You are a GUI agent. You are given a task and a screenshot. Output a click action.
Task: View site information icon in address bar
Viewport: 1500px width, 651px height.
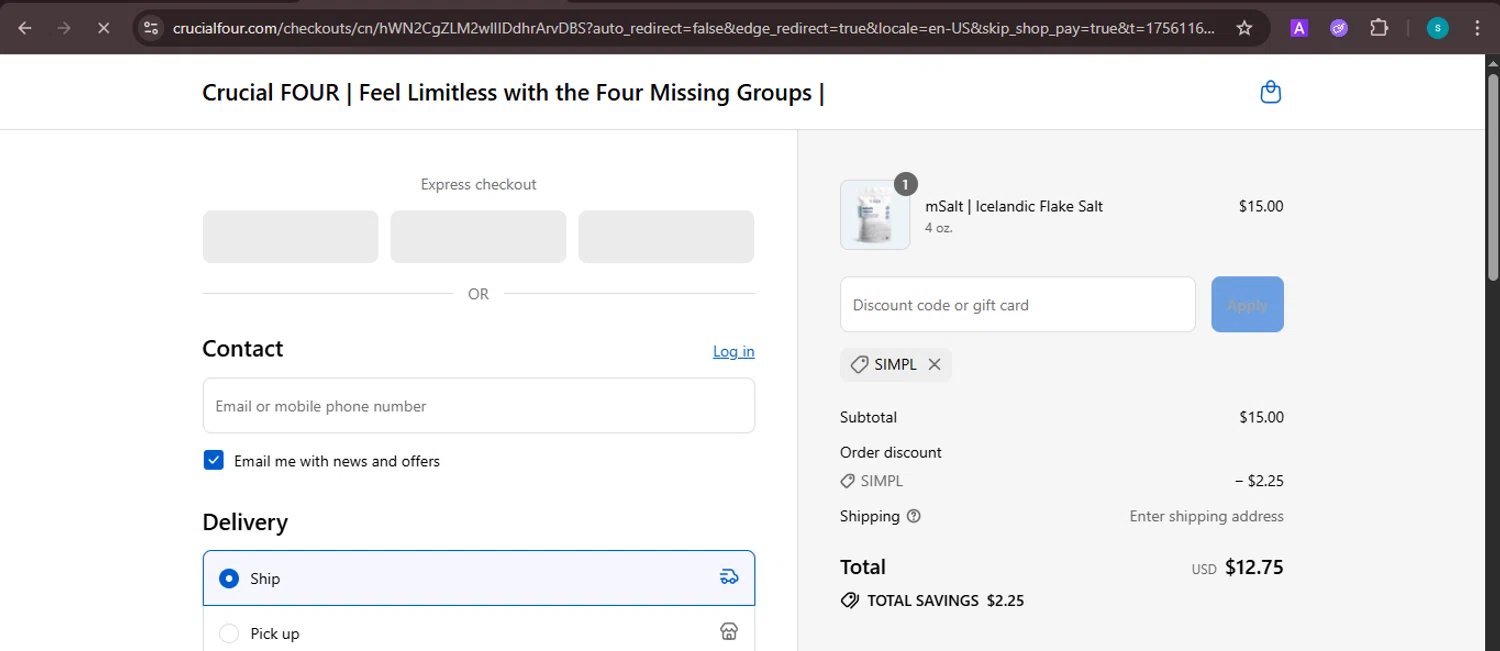click(151, 28)
